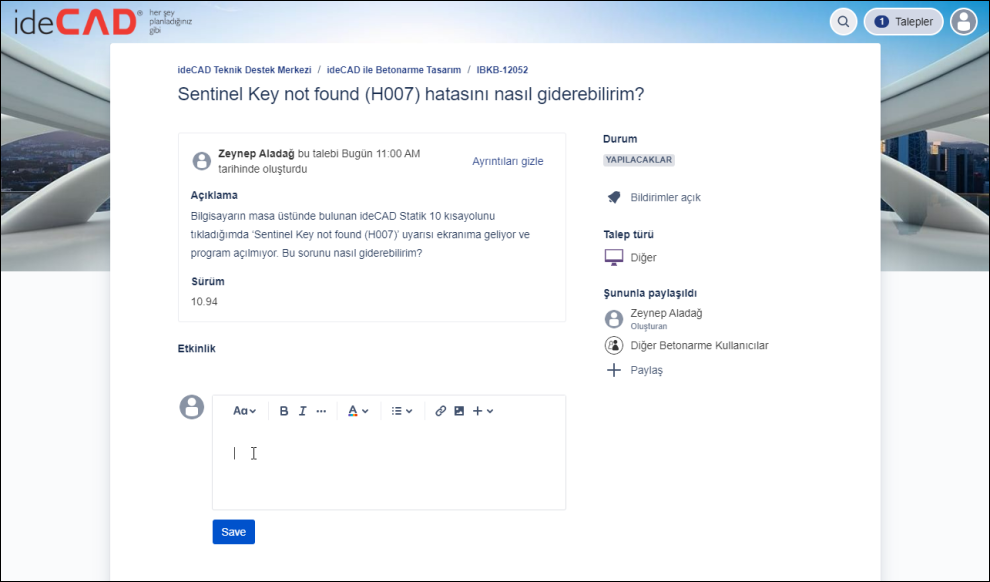Toggle italic formatting in editor
Viewport: 990px width, 582px height.
(x=302, y=411)
